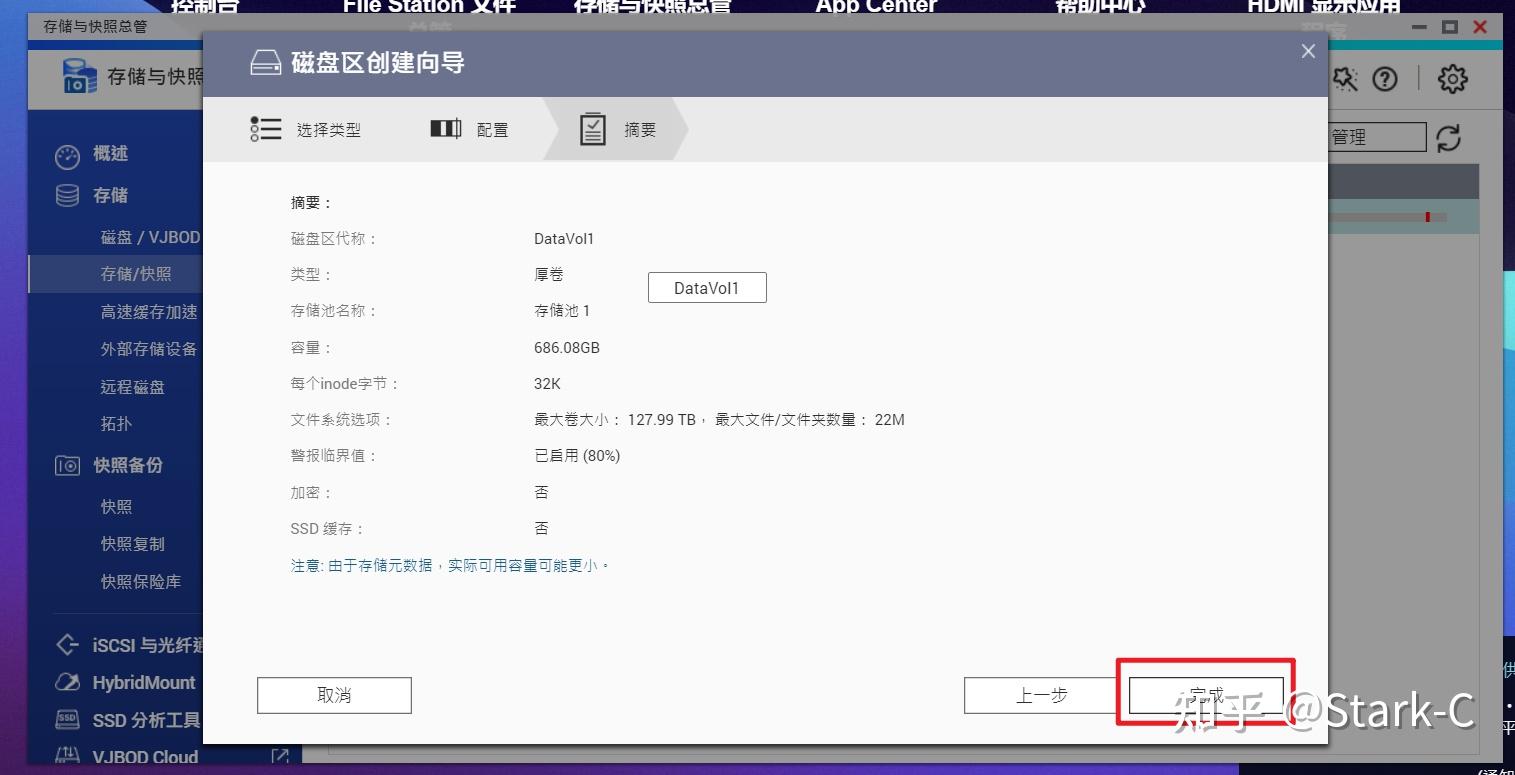Click the red storage usage bar

[1428, 215]
